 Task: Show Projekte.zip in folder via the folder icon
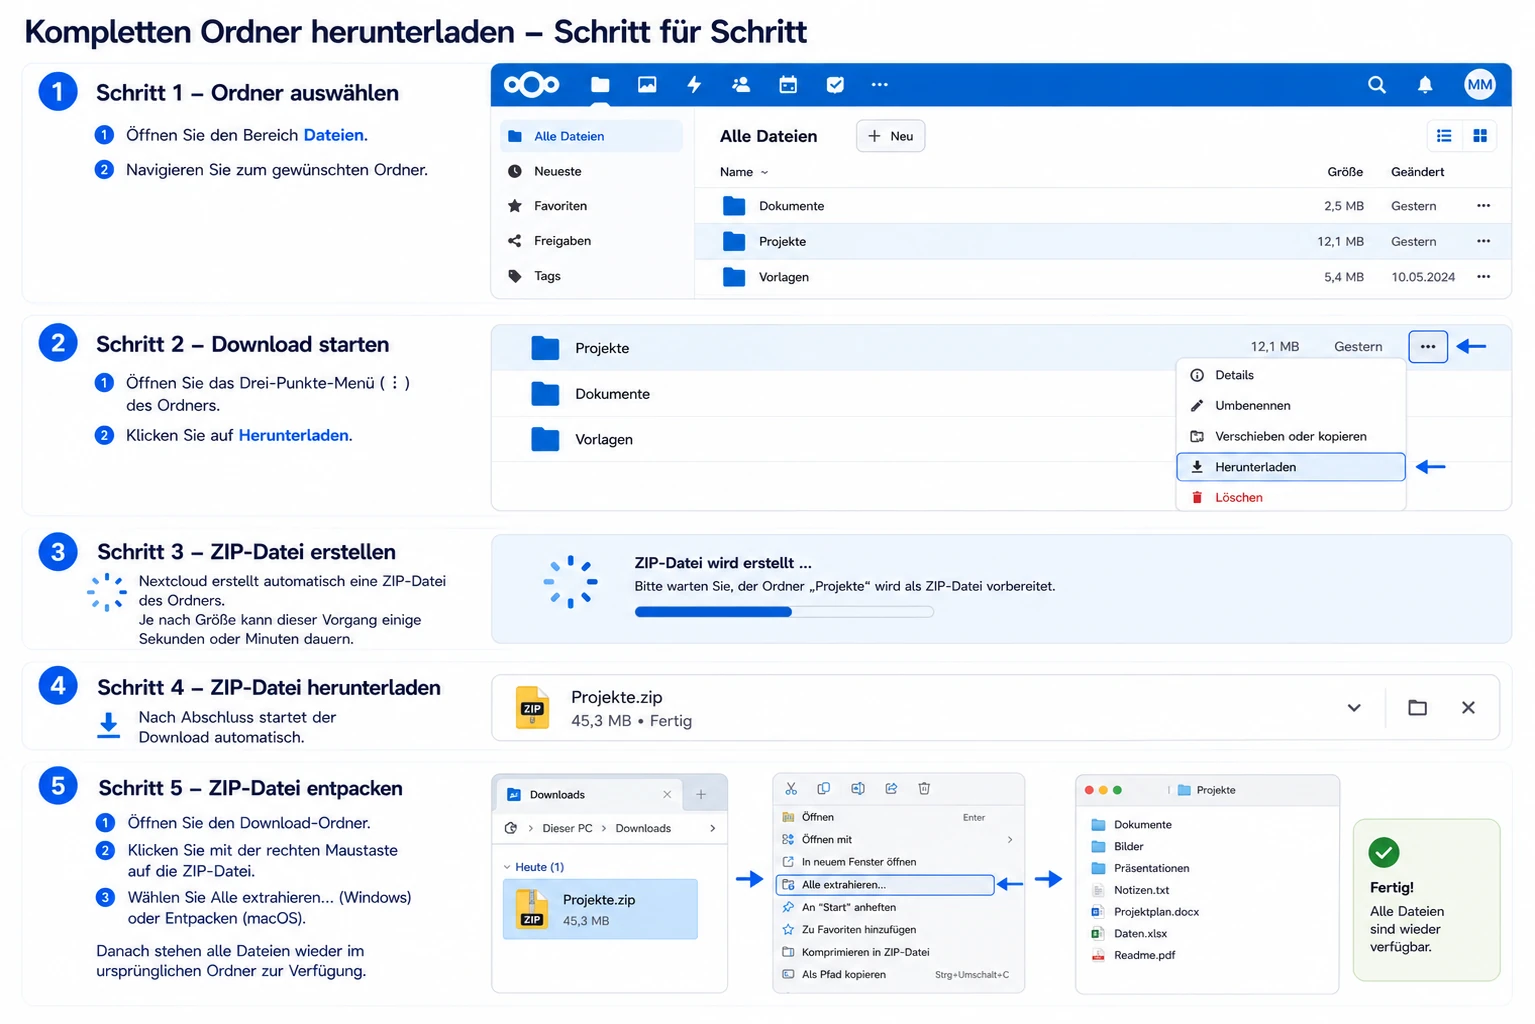tap(1417, 708)
